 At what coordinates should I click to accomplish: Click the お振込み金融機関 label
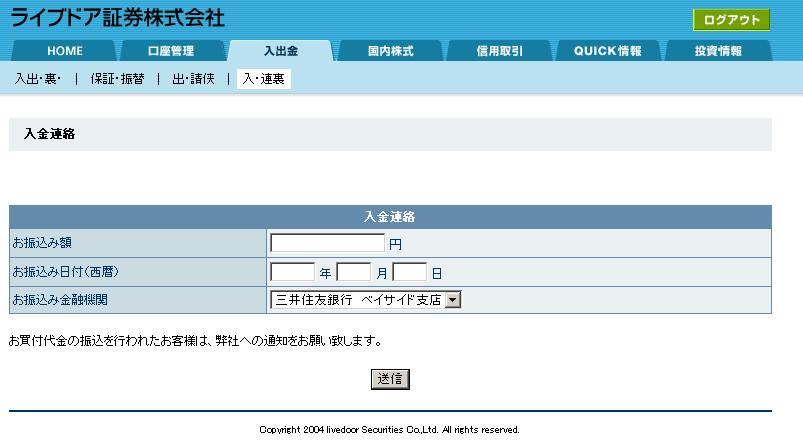[60, 300]
